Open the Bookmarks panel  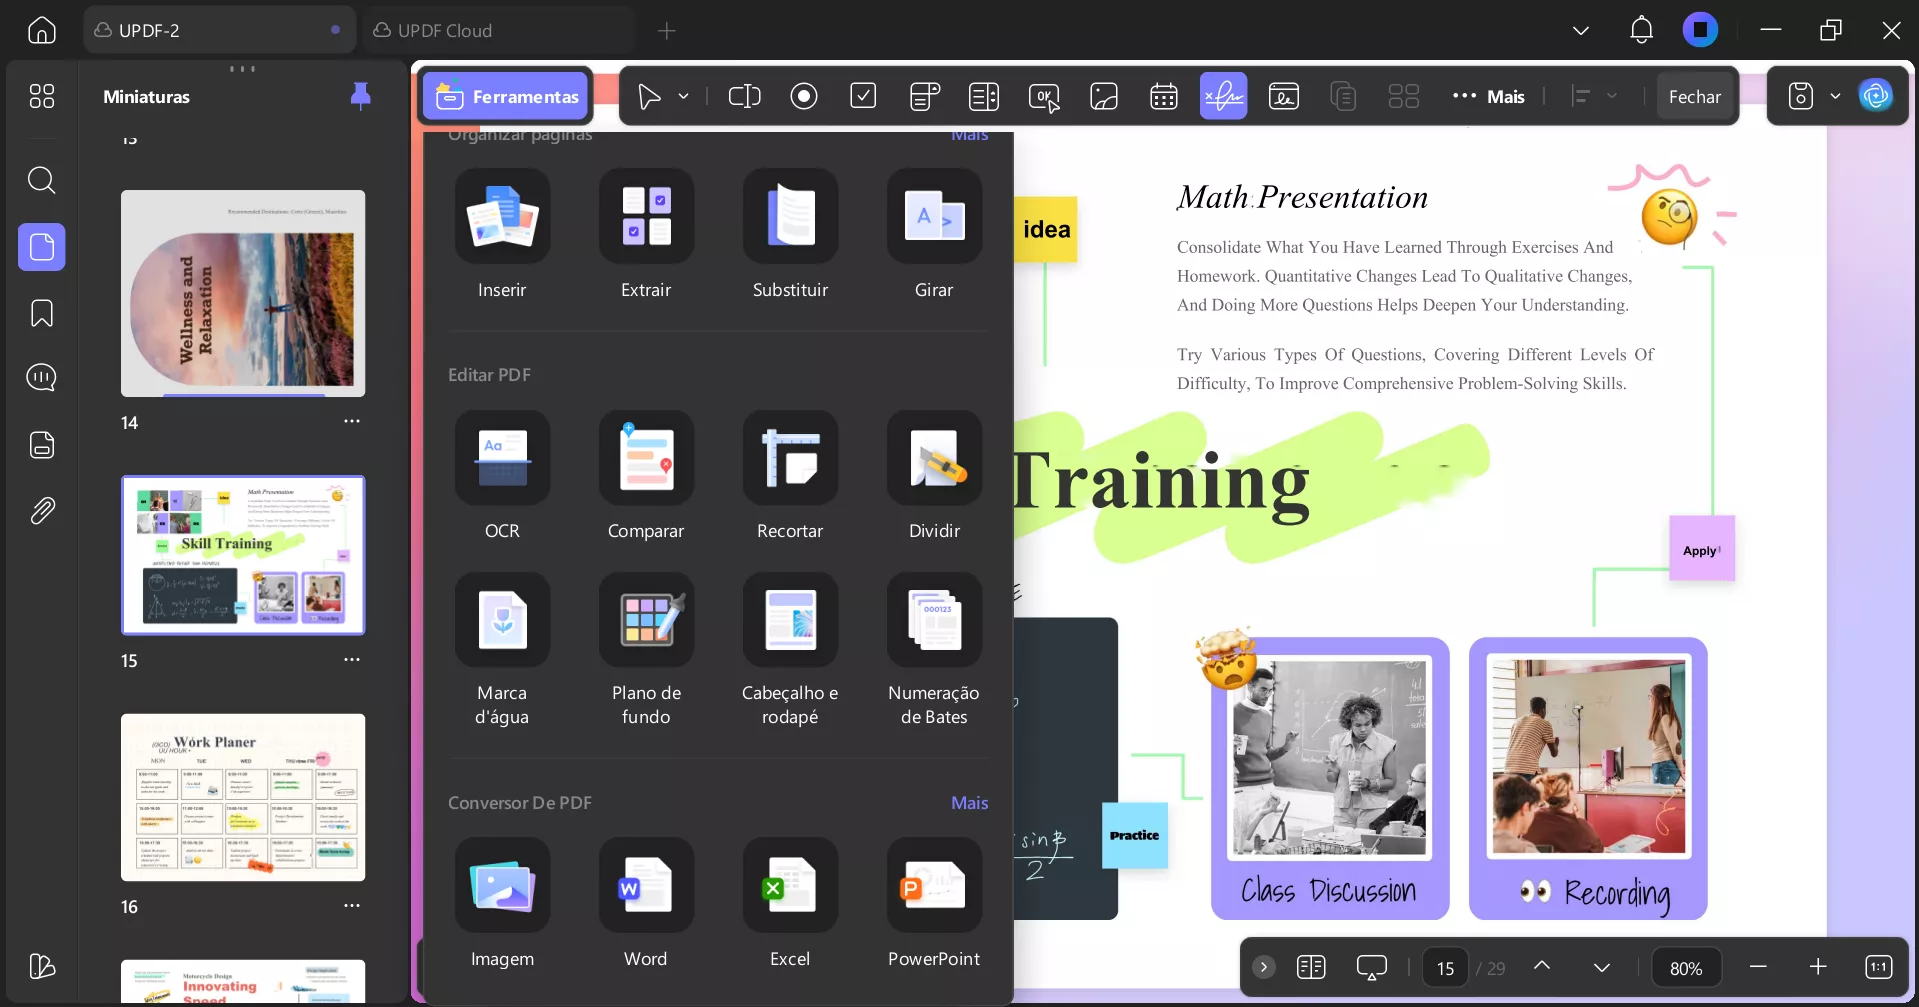pyautogui.click(x=41, y=314)
